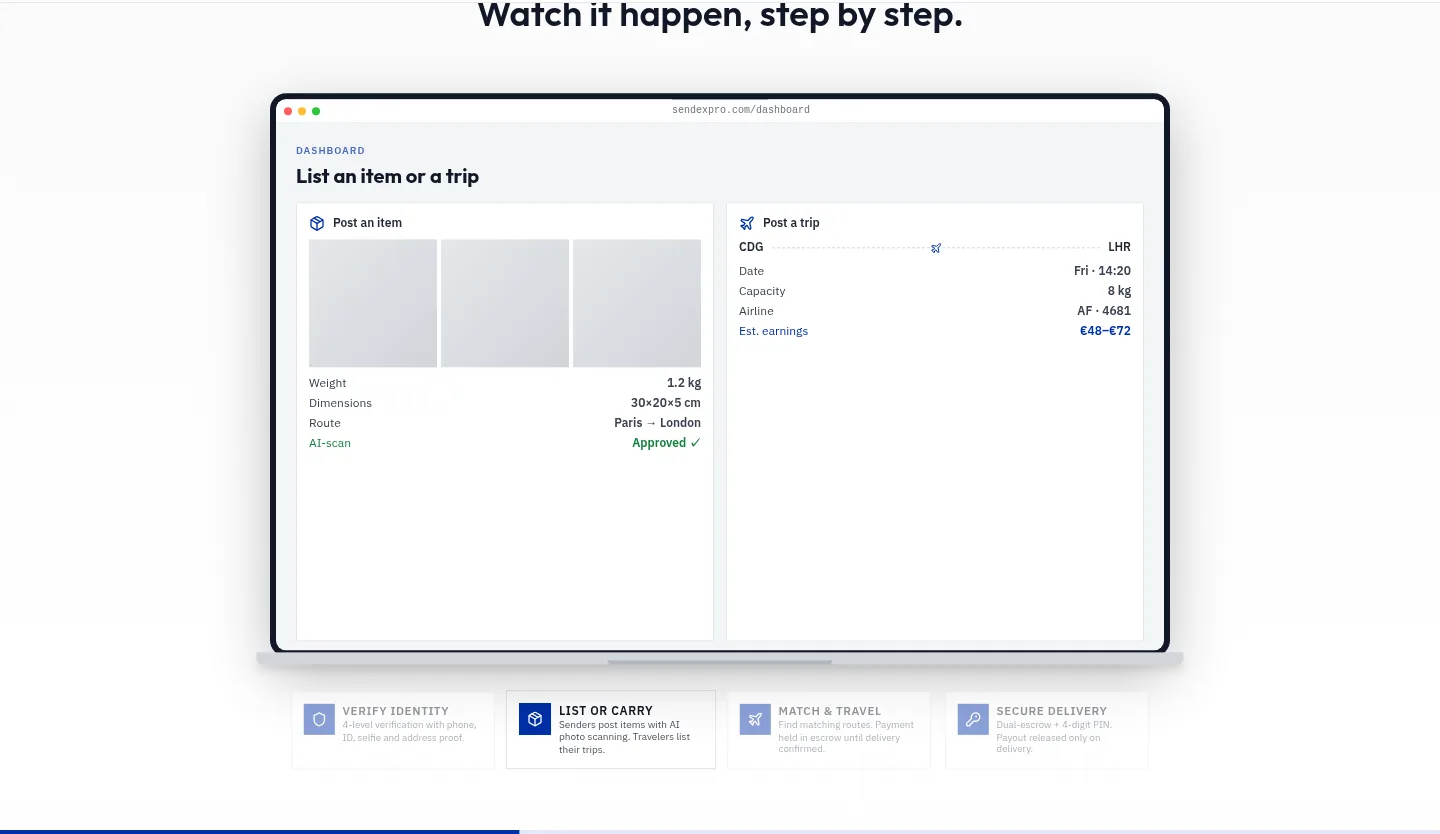
Task: Click the green Approved ✓ status
Action: tap(666, 443)
